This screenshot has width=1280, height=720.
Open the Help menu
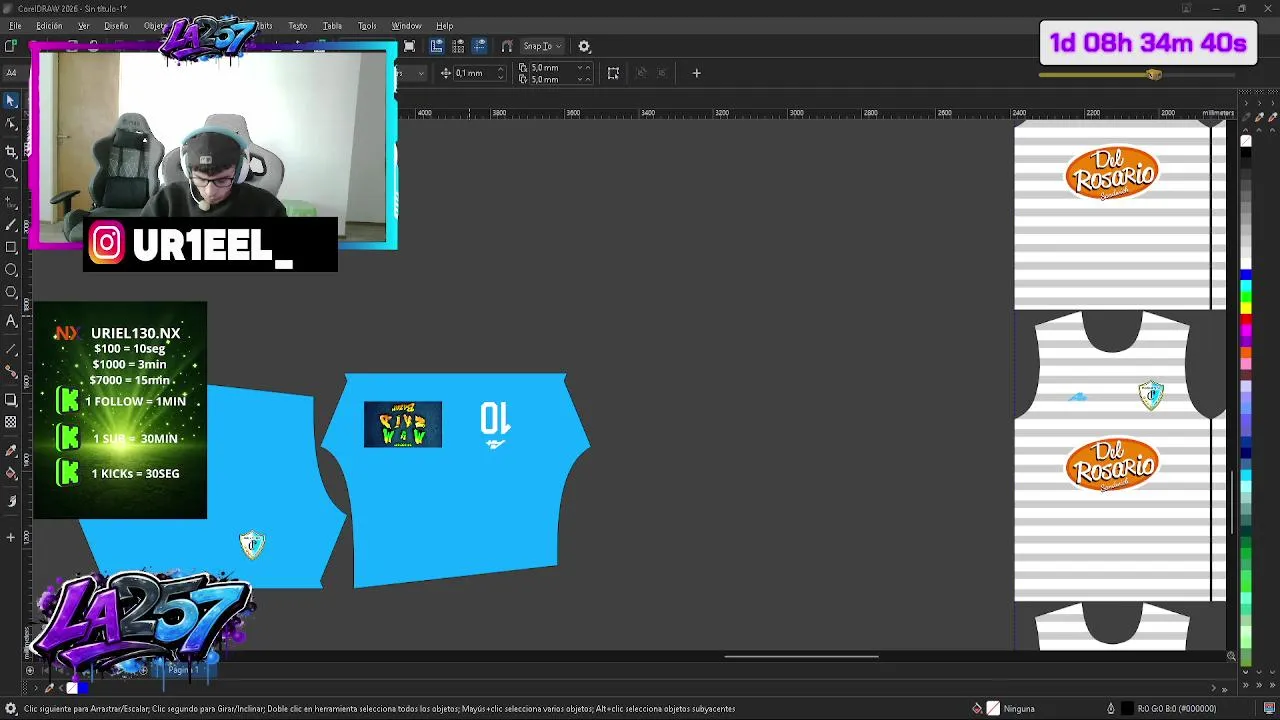coord(444,26)
